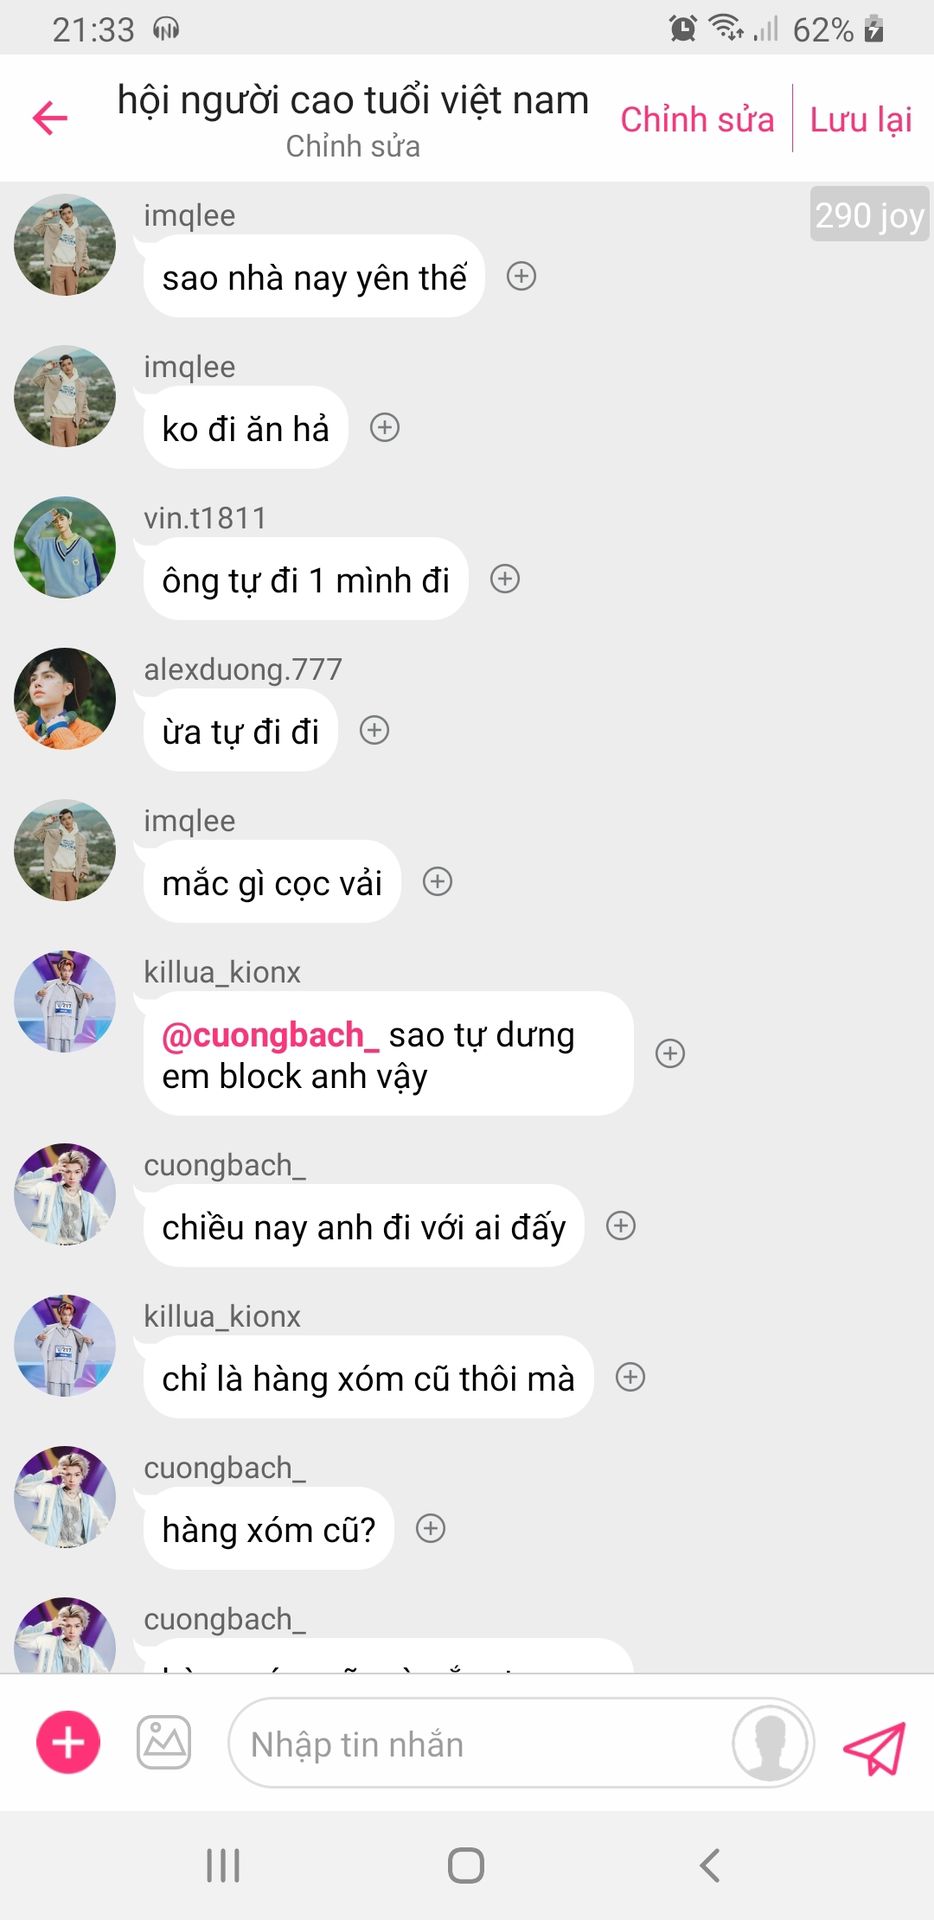
Task: Tap plus next to 'ừa tự đi đi'
Action: [x=374, y=730]
